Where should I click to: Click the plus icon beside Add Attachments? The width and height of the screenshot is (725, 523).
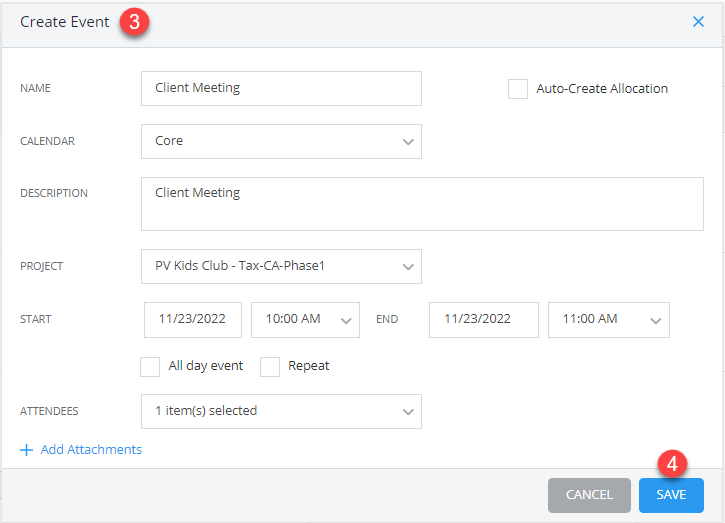point(27,450)
